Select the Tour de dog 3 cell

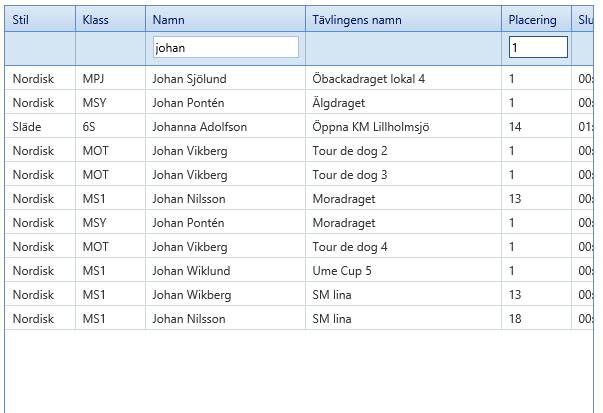coord(350,175)
